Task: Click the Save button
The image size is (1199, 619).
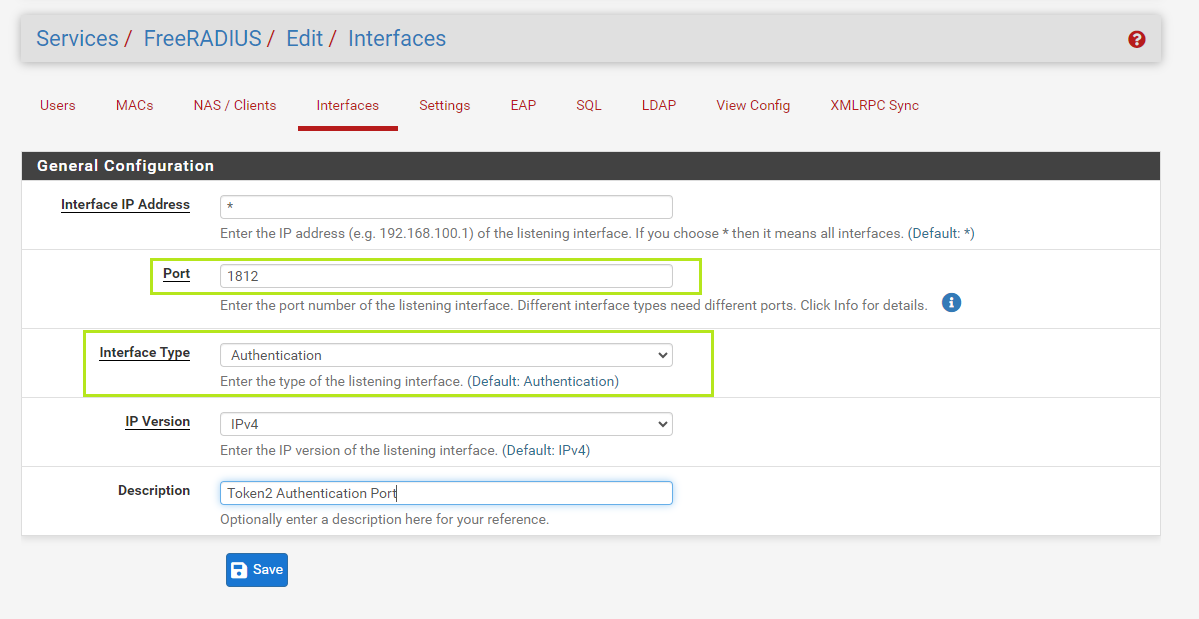Action: (257, 570)
